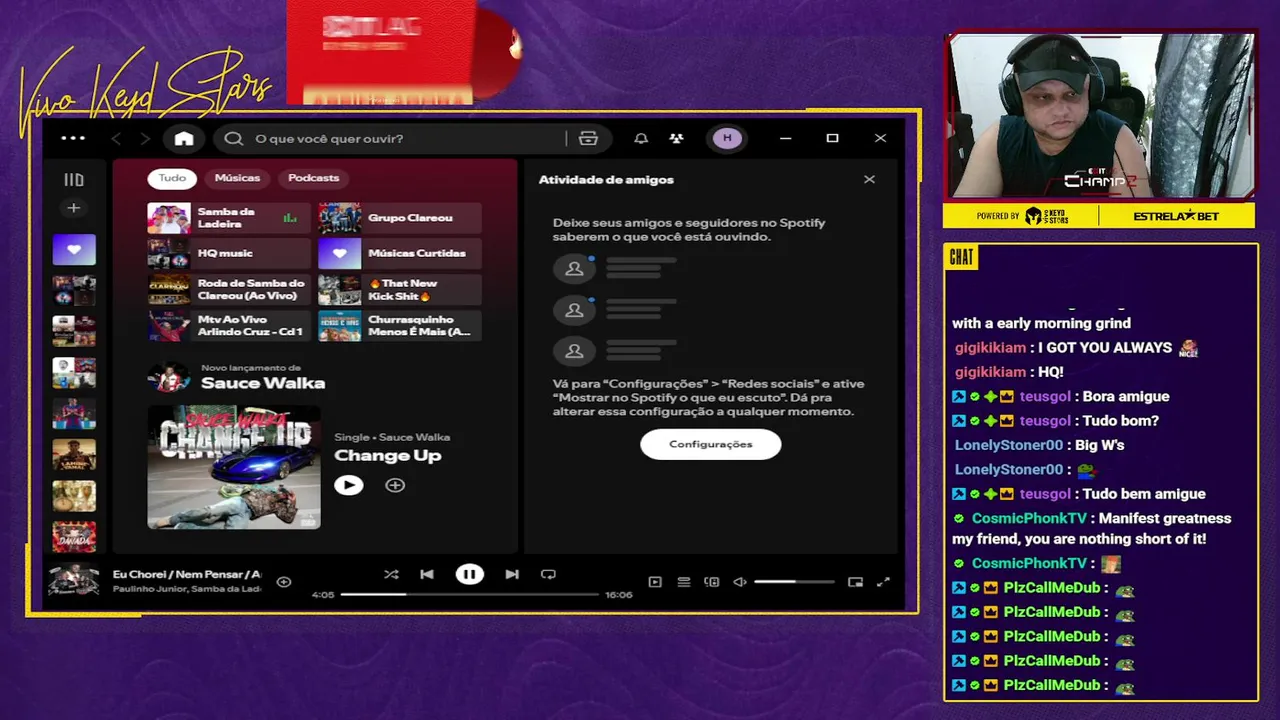This screenshot has height=720, width=1280.
Task: Seek on the song progress bar
Action: pos(469,594)
